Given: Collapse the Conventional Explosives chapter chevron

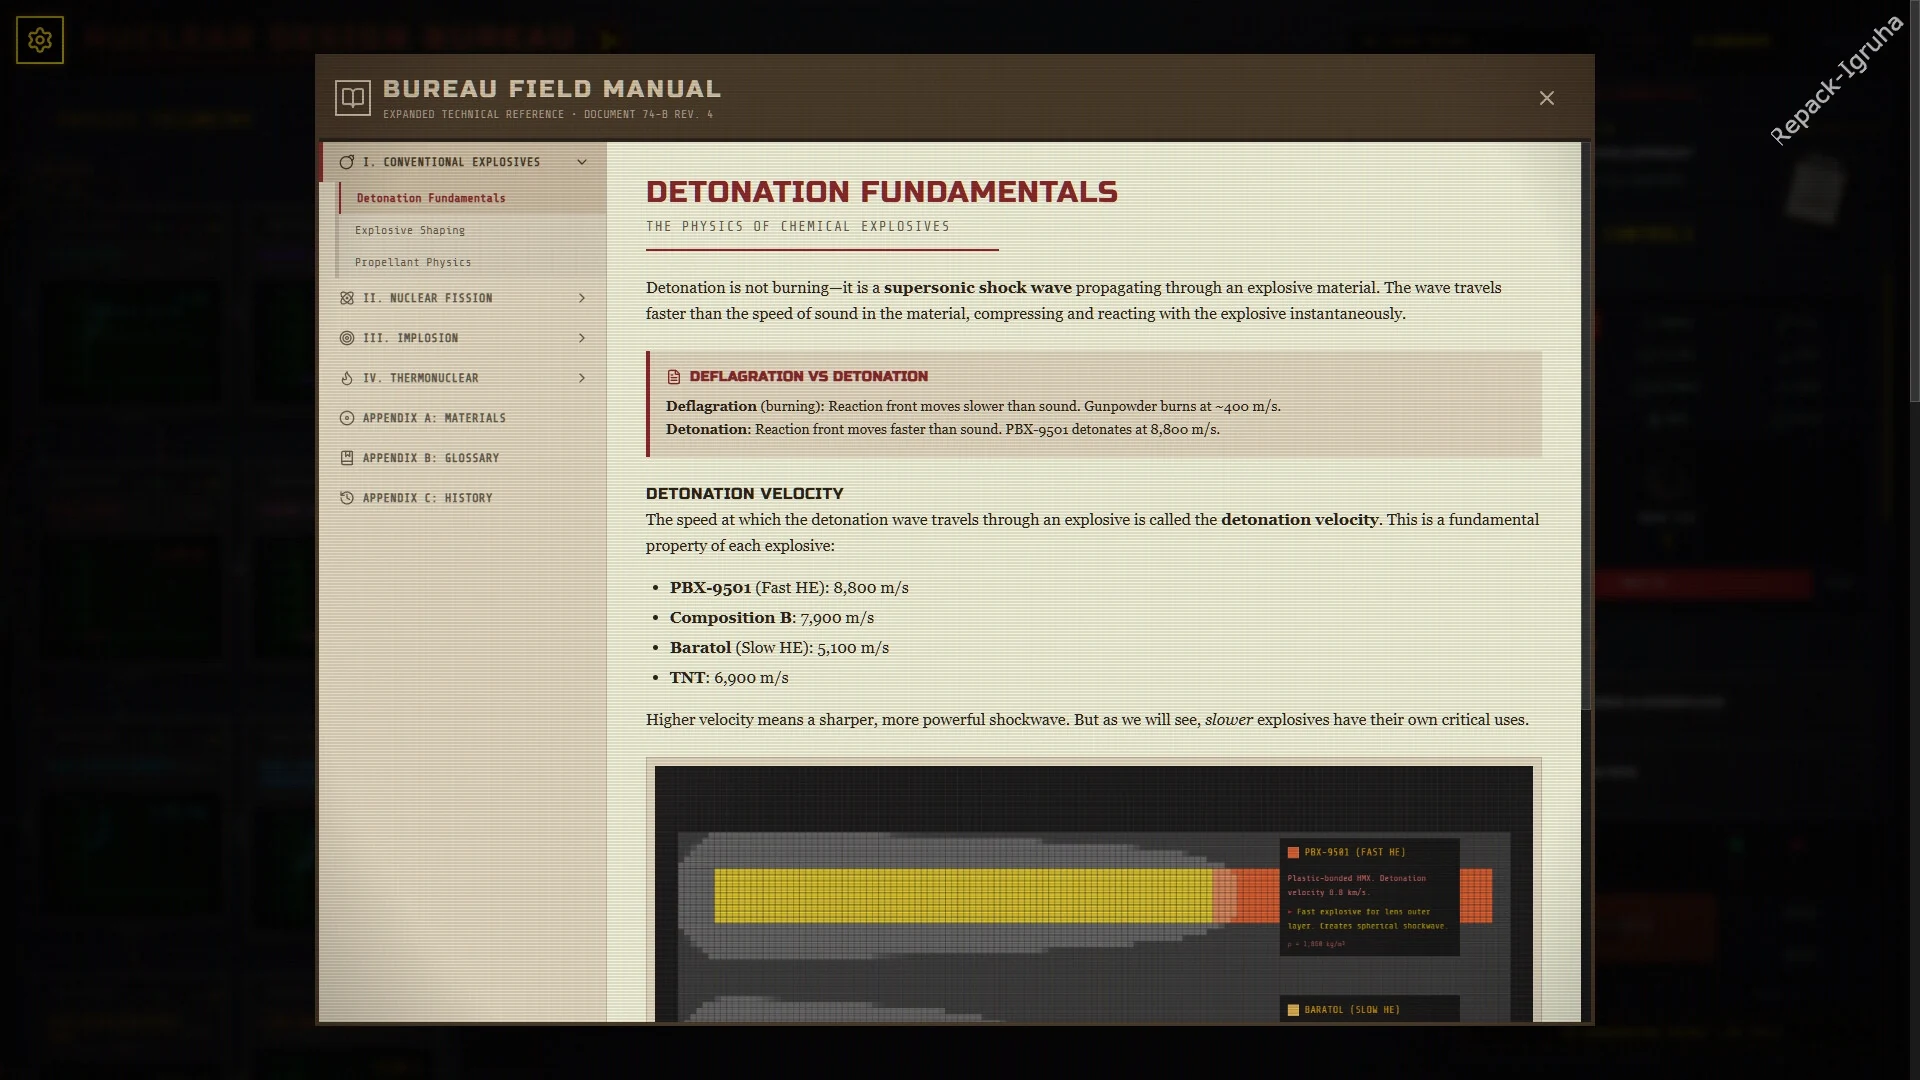Looking at the screenshot, I should (582, 162).
